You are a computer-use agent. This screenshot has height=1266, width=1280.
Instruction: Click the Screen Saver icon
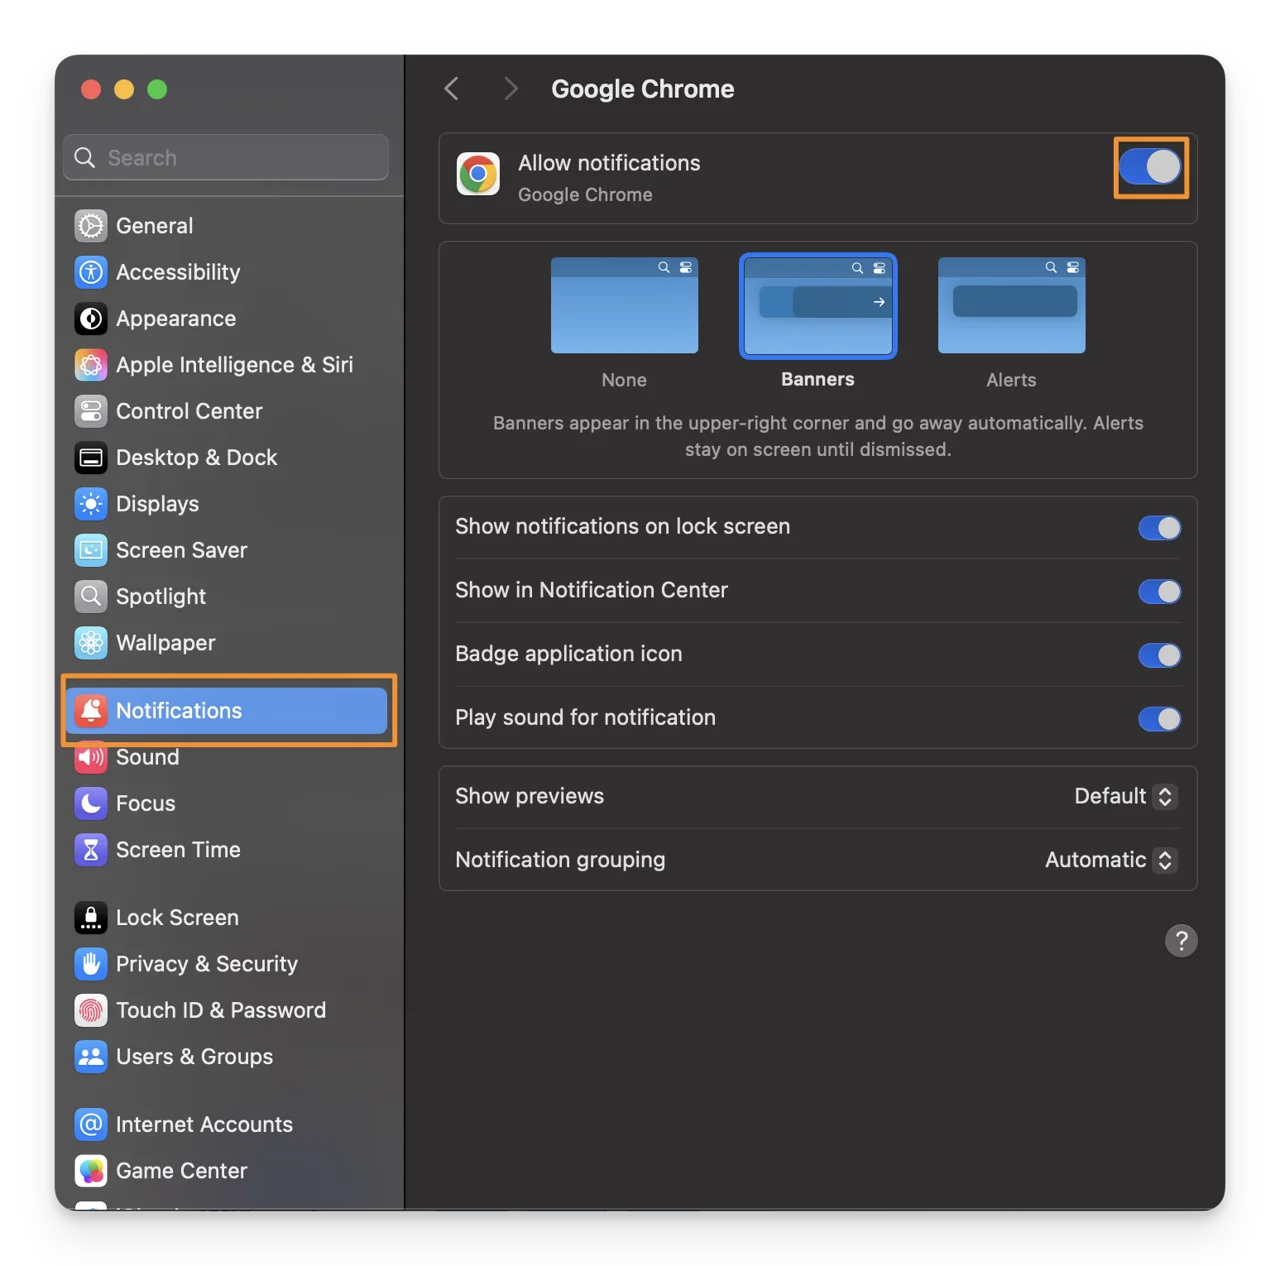[91, 550]
